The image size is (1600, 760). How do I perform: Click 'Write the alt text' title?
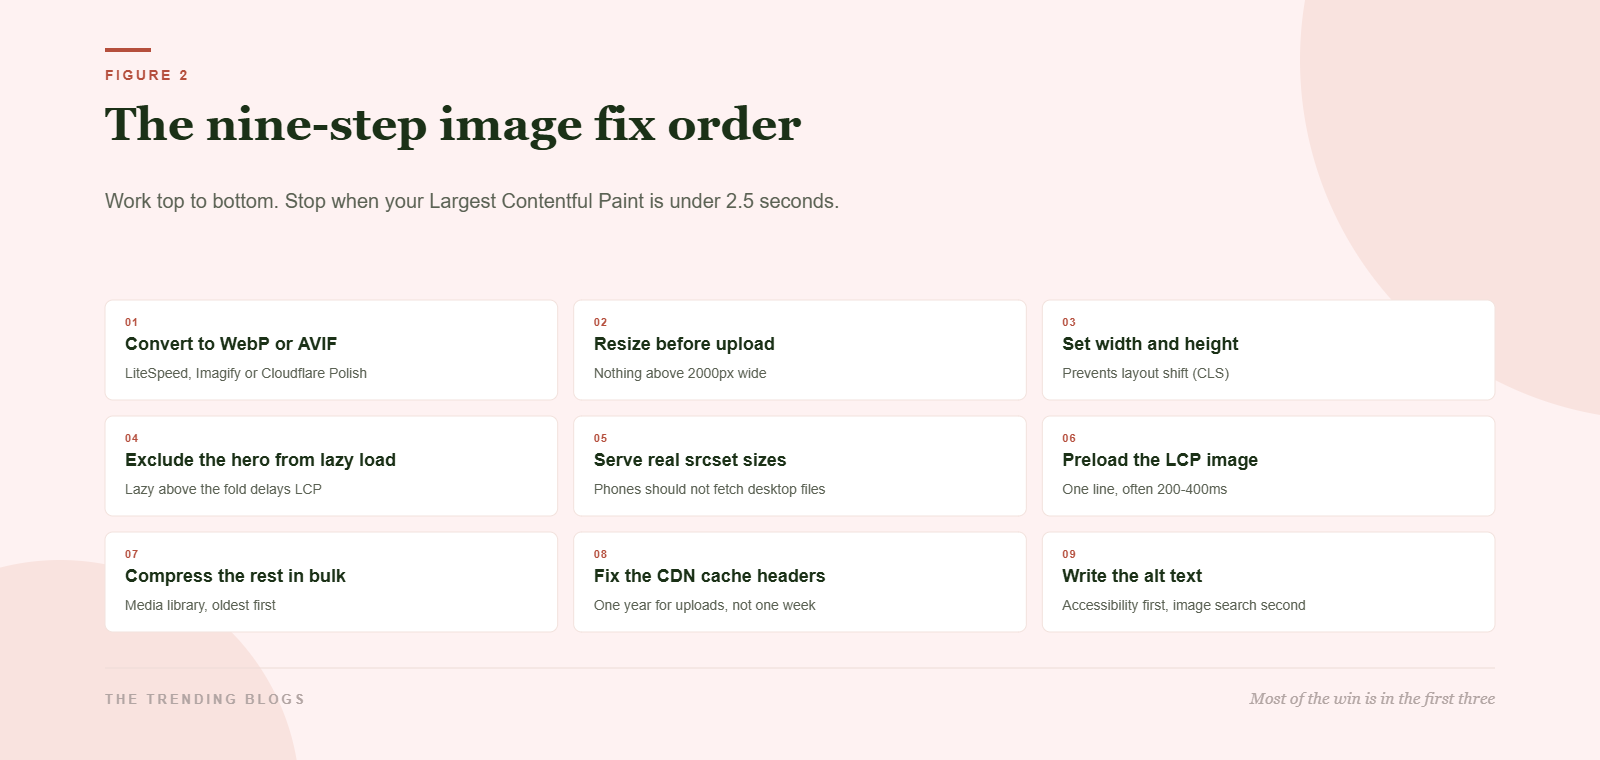(x=1132, y=576)
